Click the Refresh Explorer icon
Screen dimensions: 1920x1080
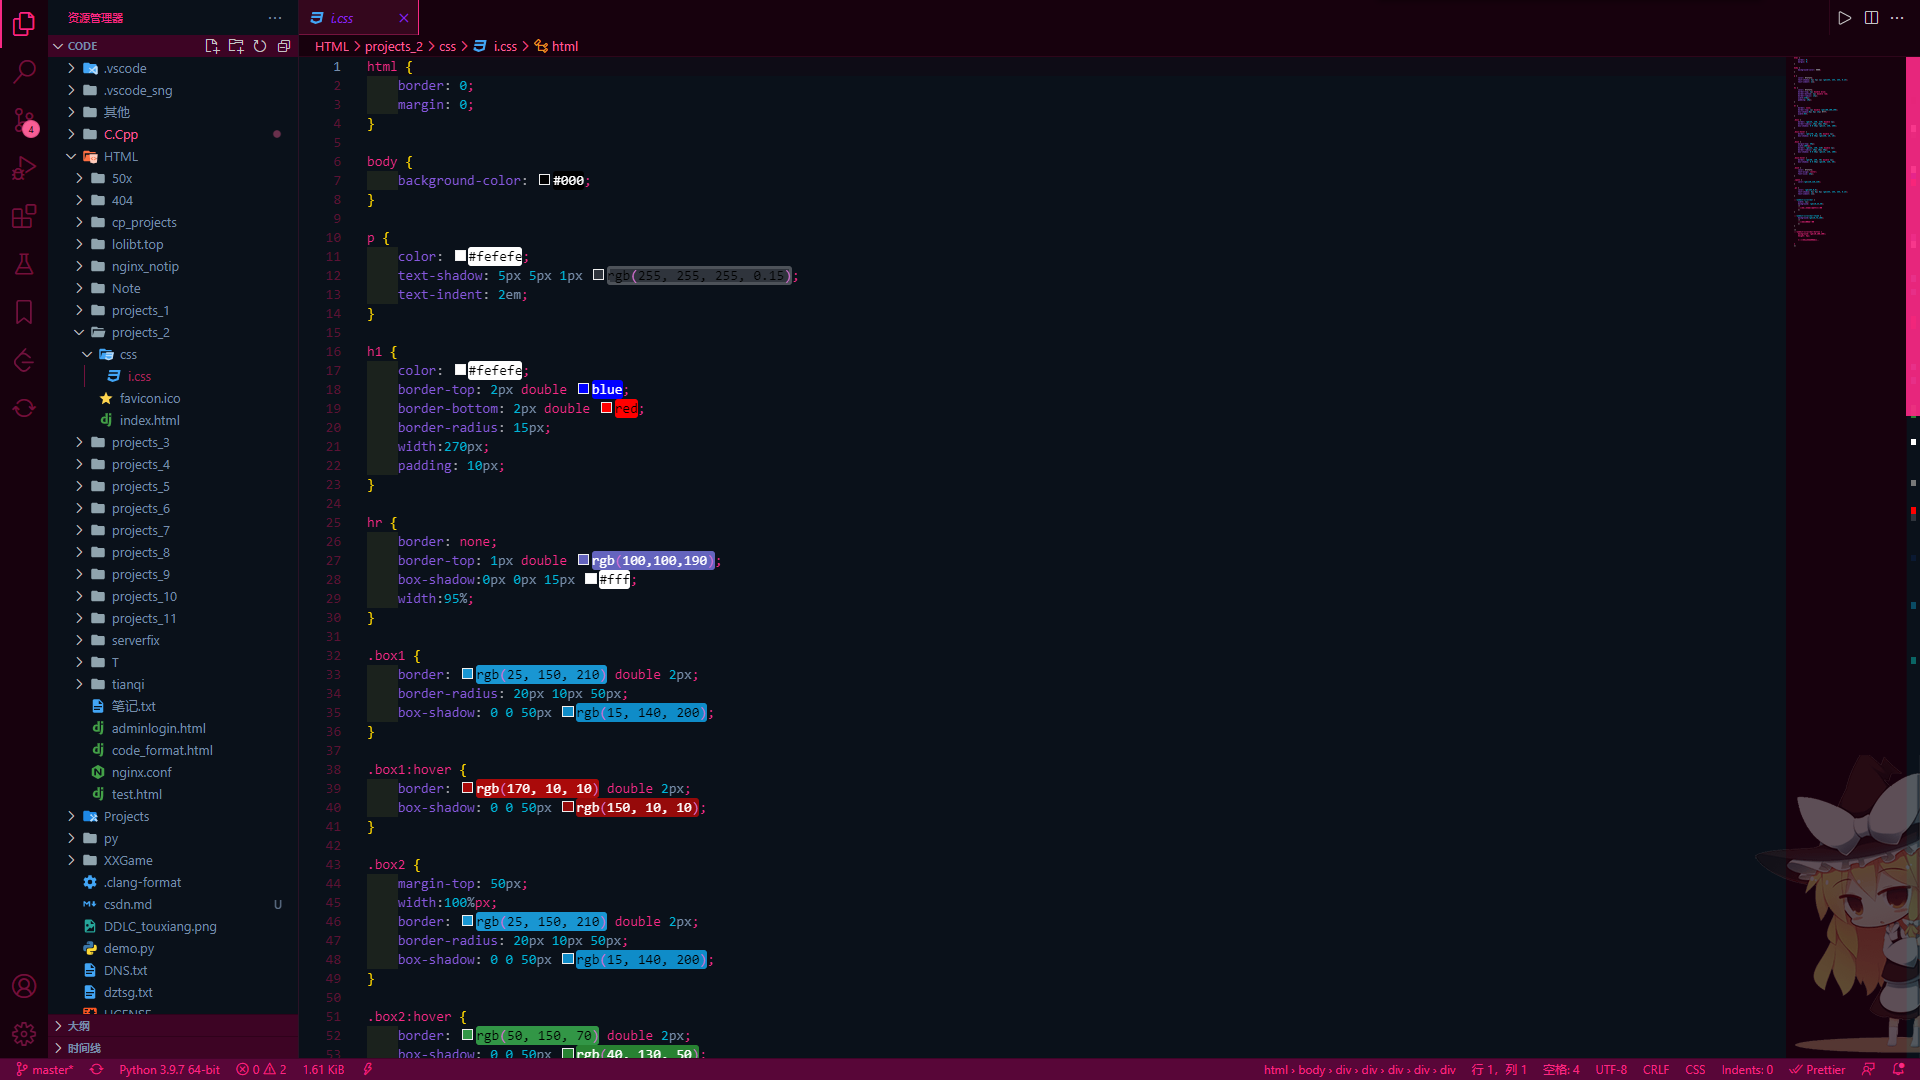[260, 45]
